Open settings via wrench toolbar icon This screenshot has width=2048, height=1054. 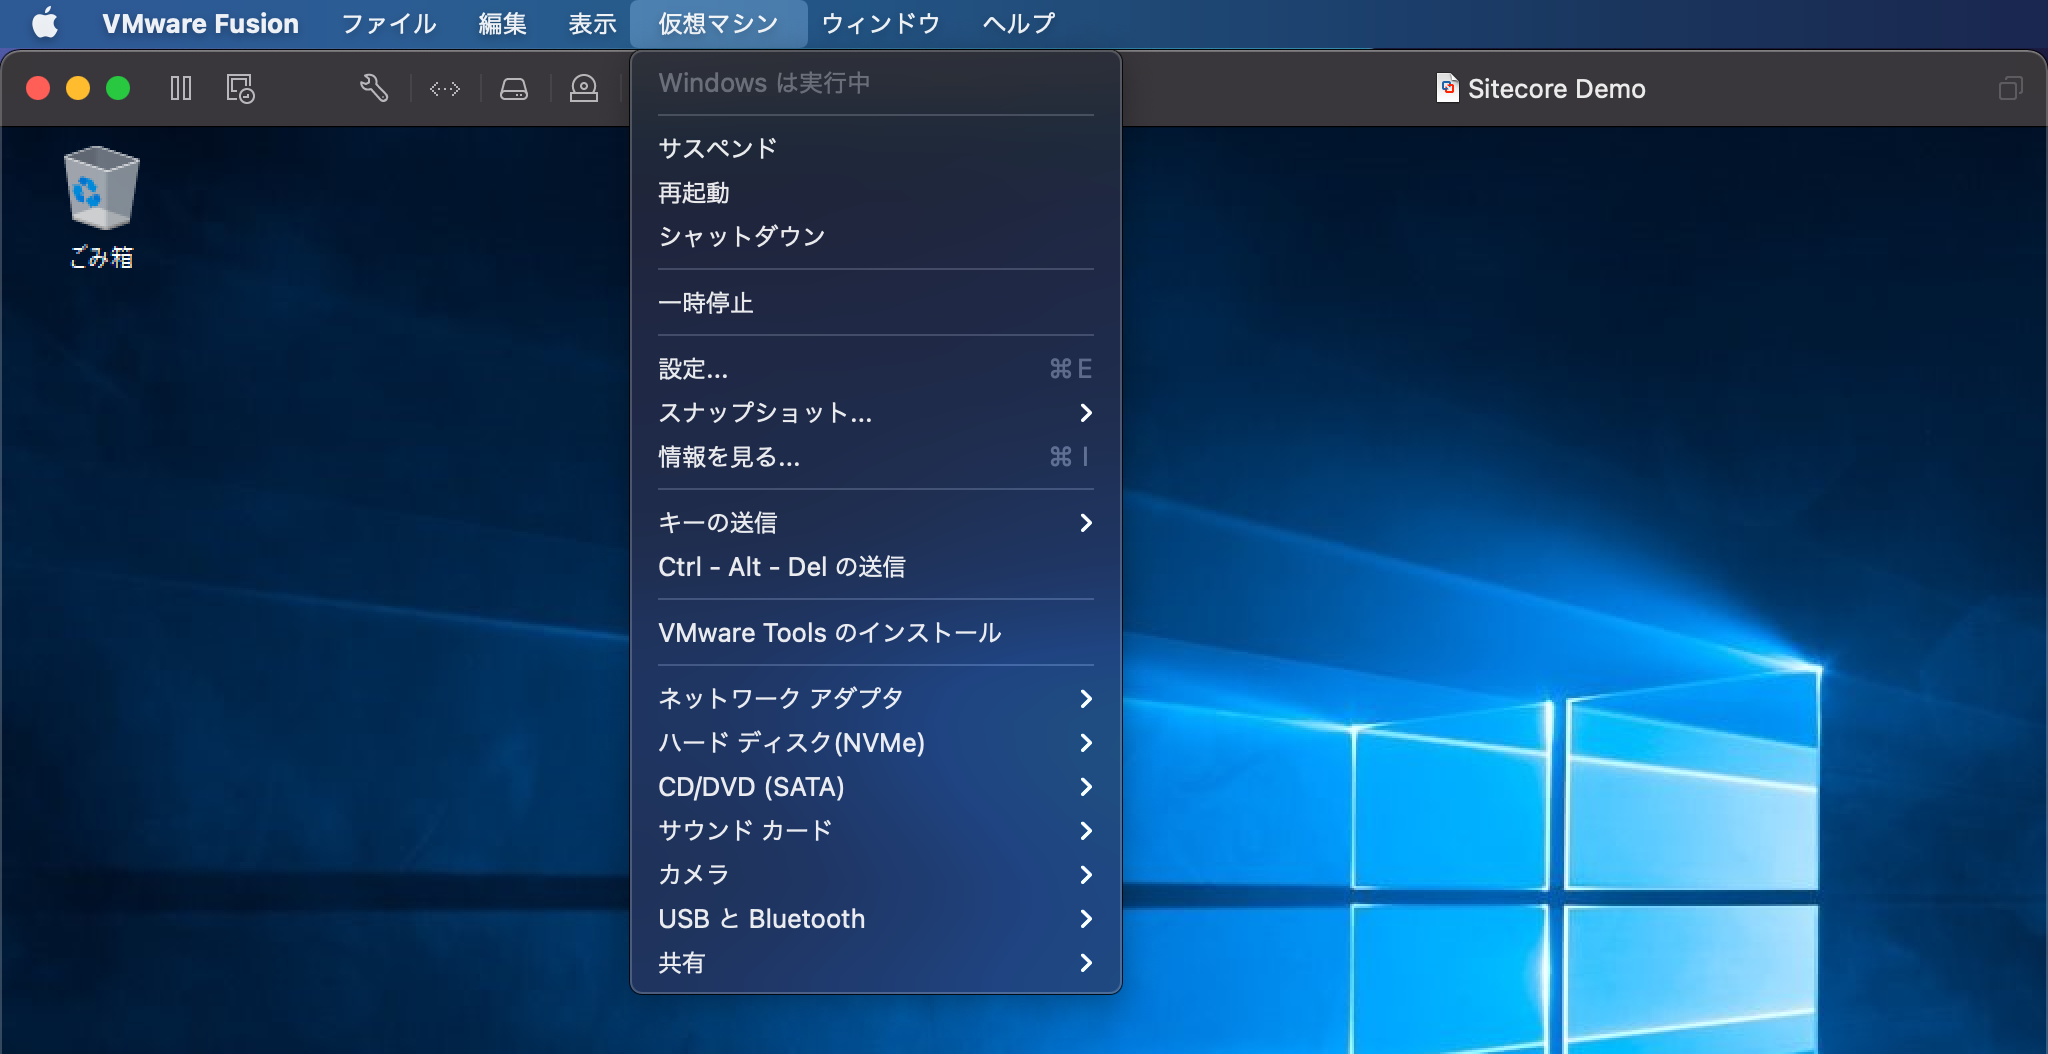point(373,89)
